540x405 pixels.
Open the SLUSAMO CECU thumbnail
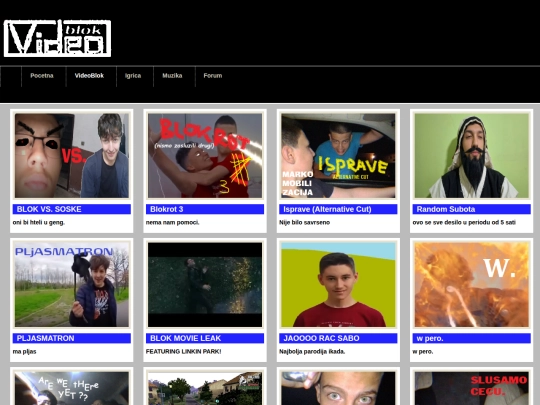(471, 388)
